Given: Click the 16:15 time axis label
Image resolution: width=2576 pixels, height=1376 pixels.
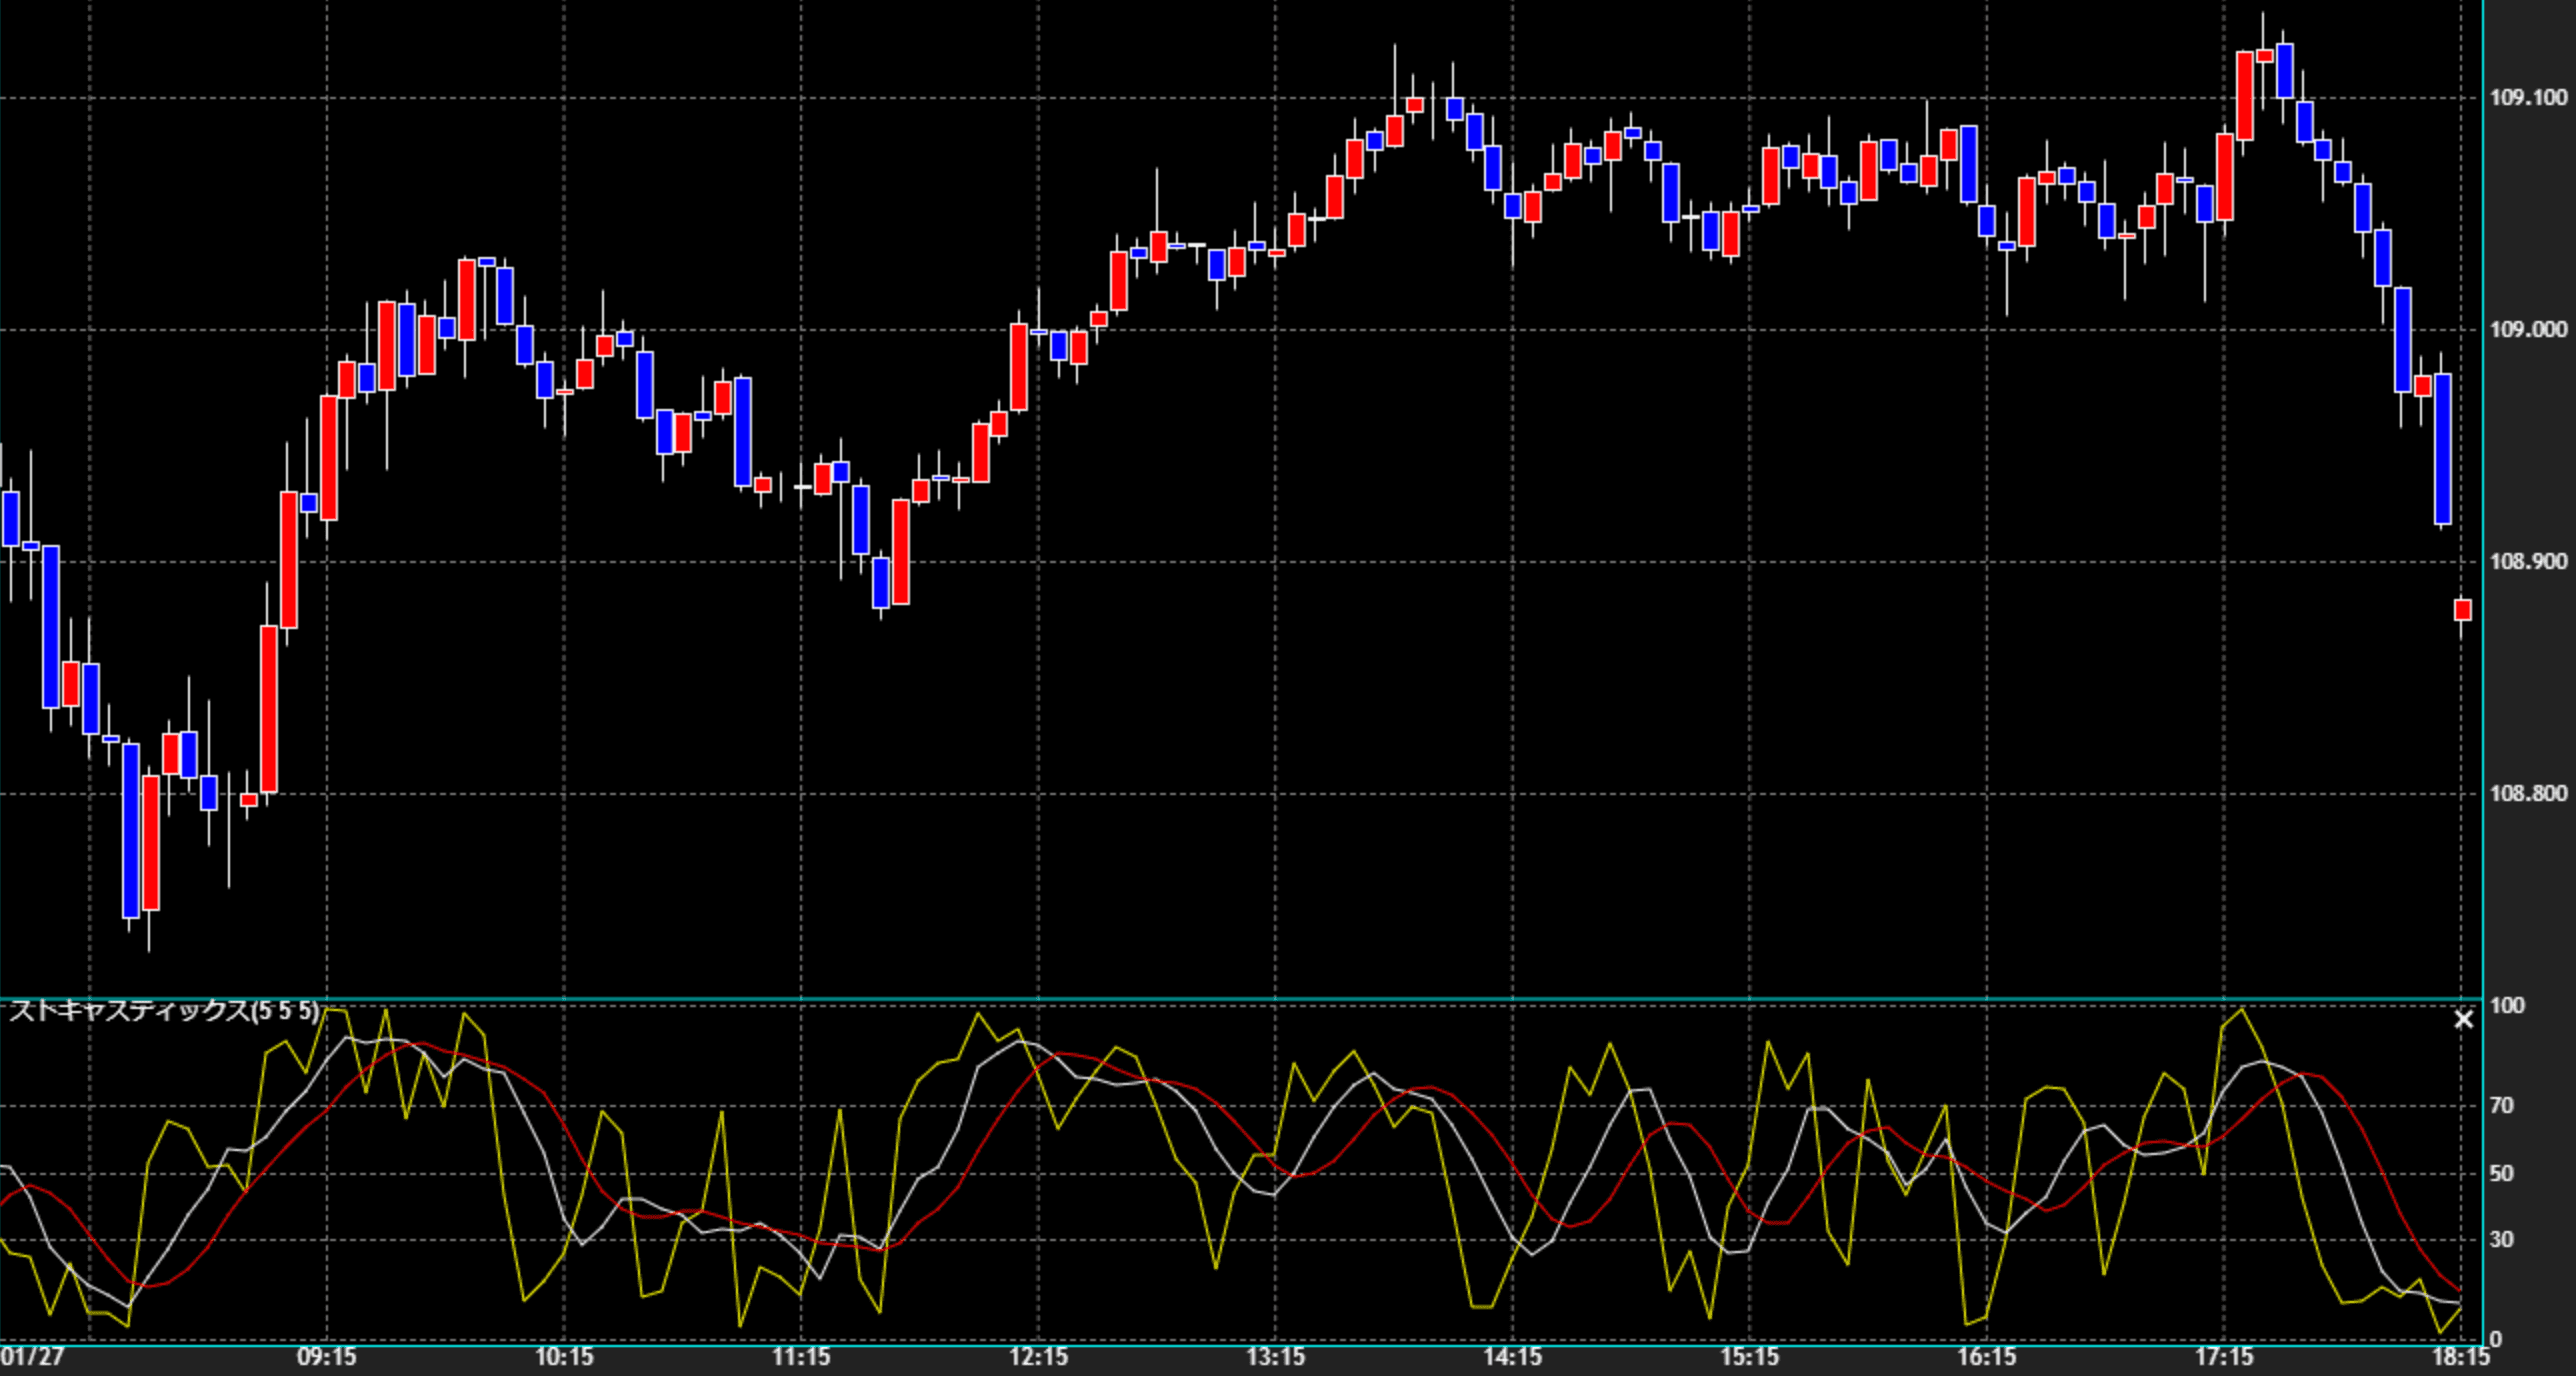Looking at the screenshot, I should point(1986,1357).
